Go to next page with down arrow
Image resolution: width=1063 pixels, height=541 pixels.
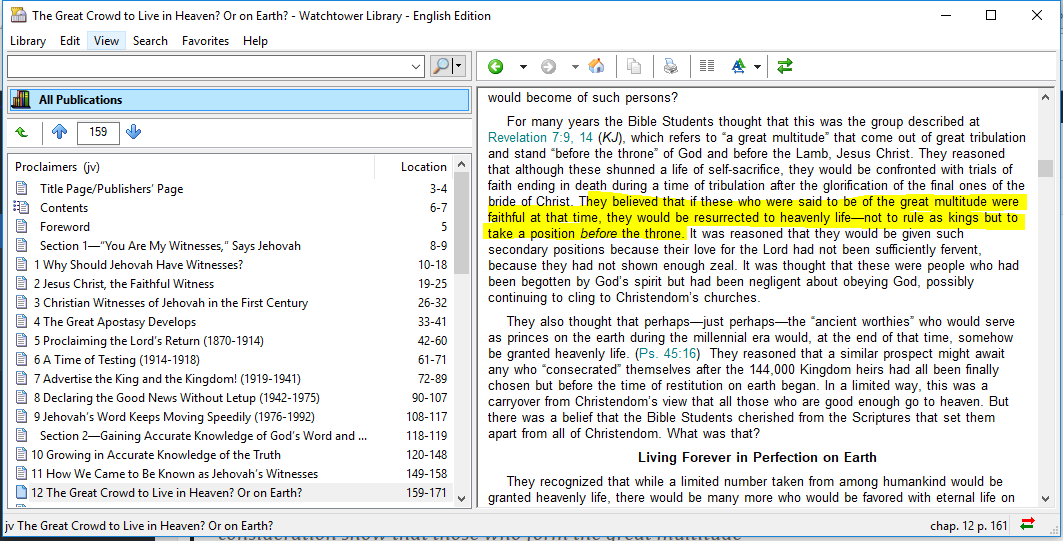(x=134, y=132)
